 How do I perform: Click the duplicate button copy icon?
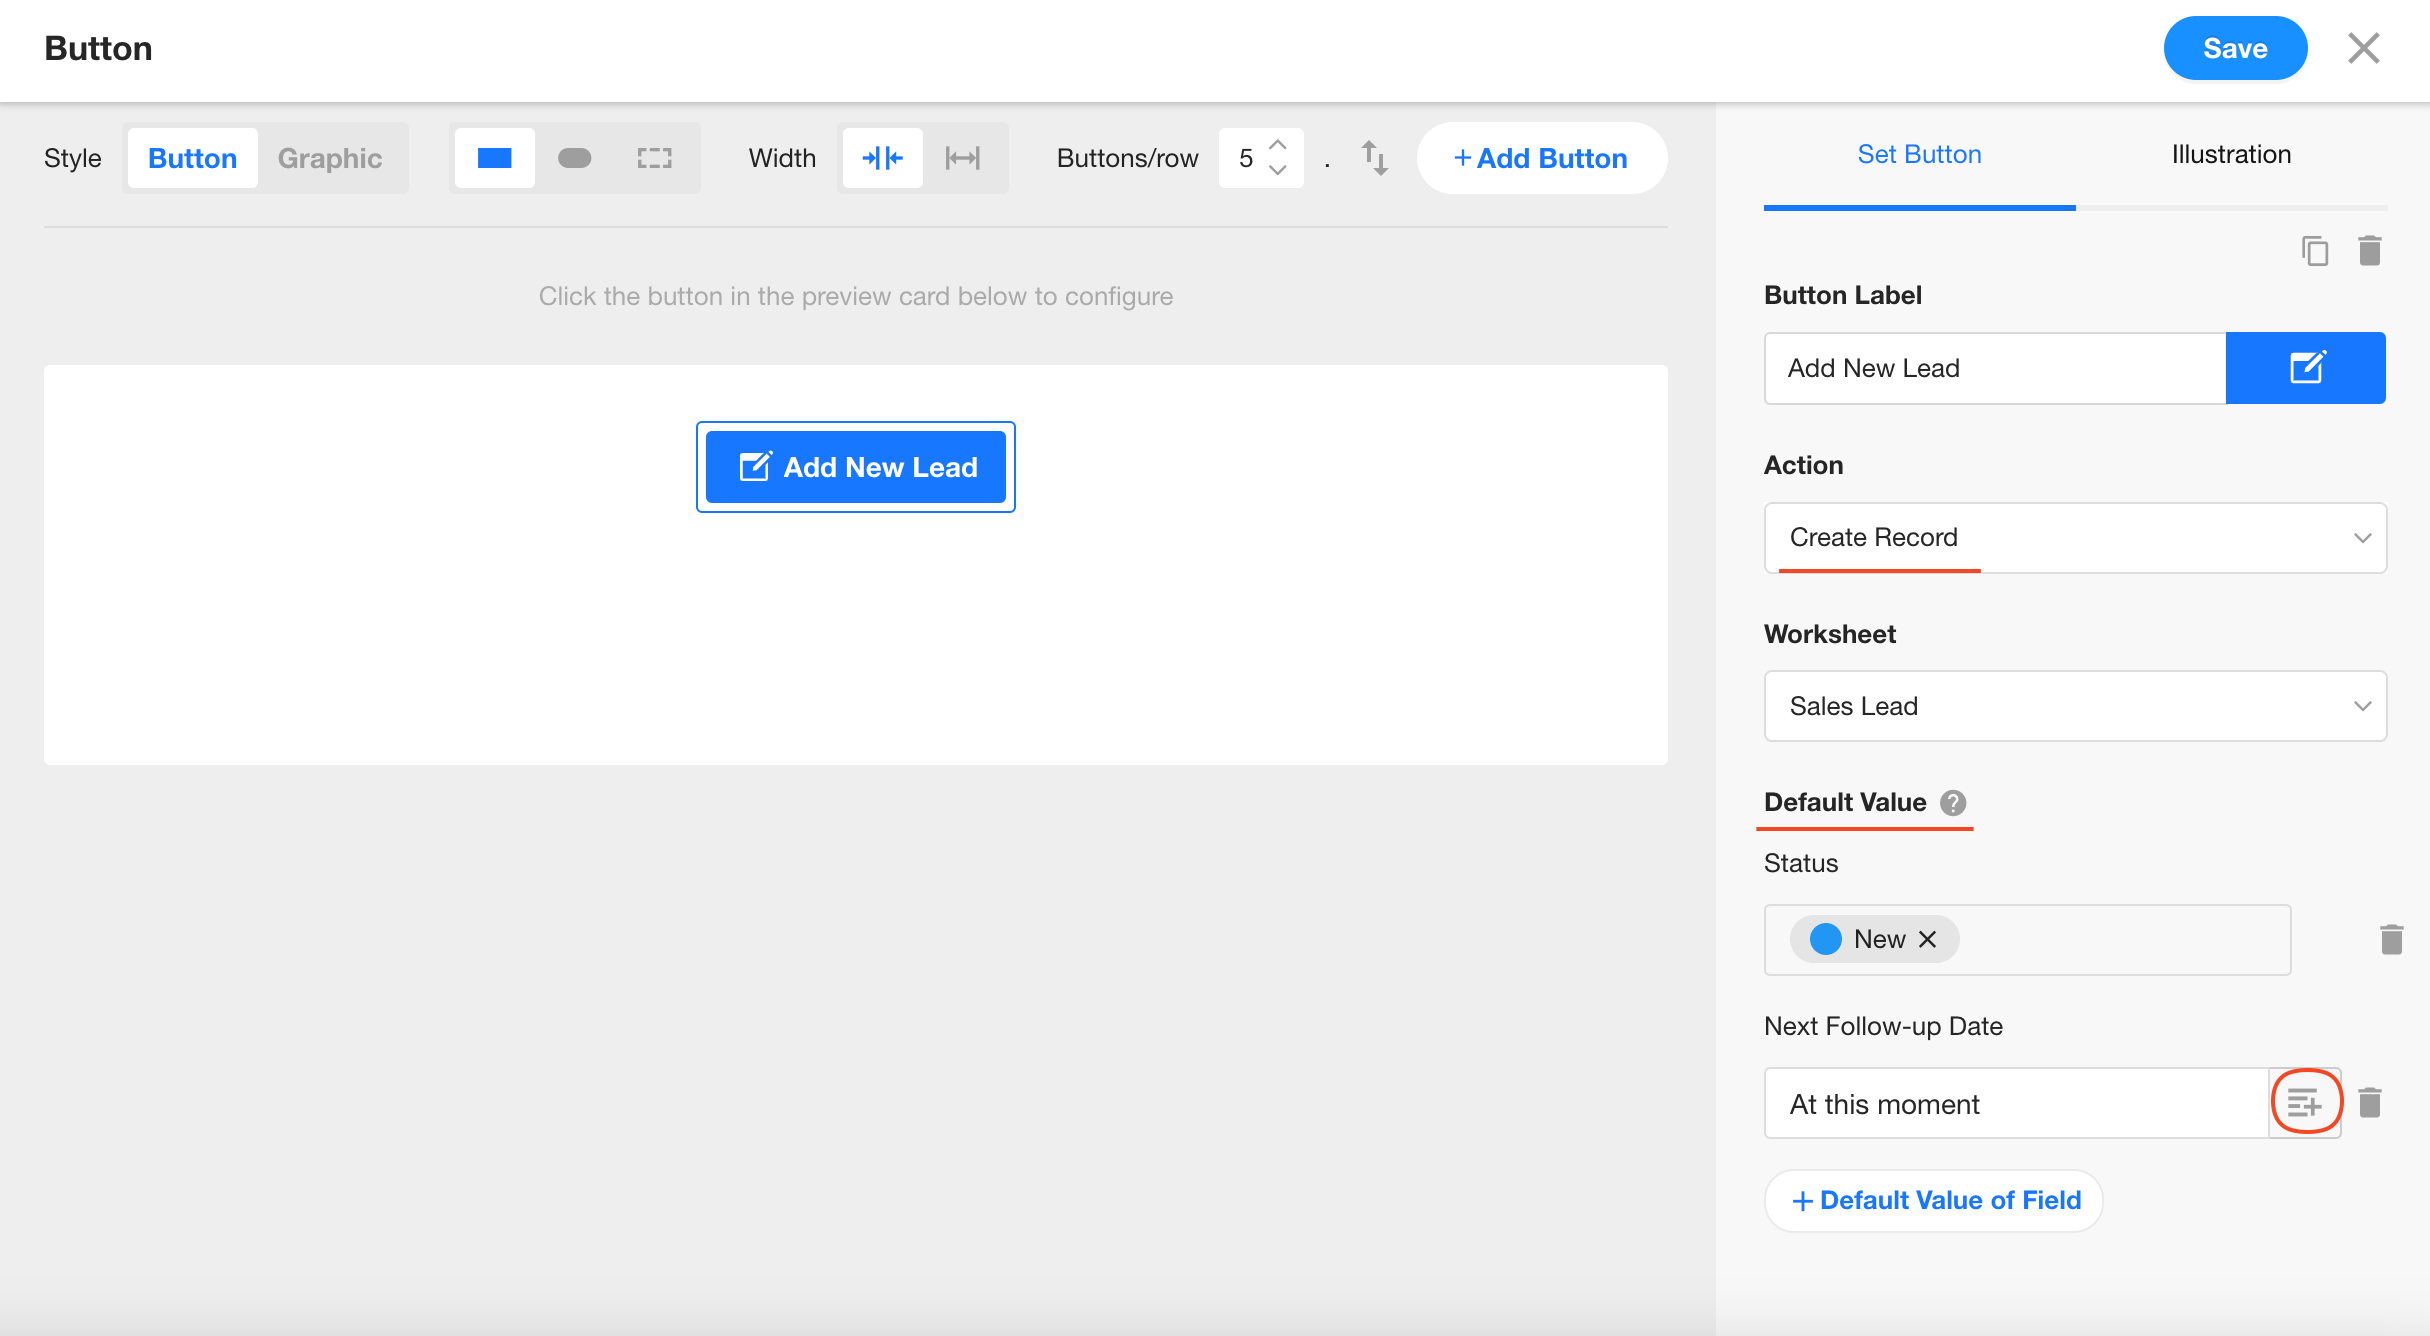click(2315, 251)
